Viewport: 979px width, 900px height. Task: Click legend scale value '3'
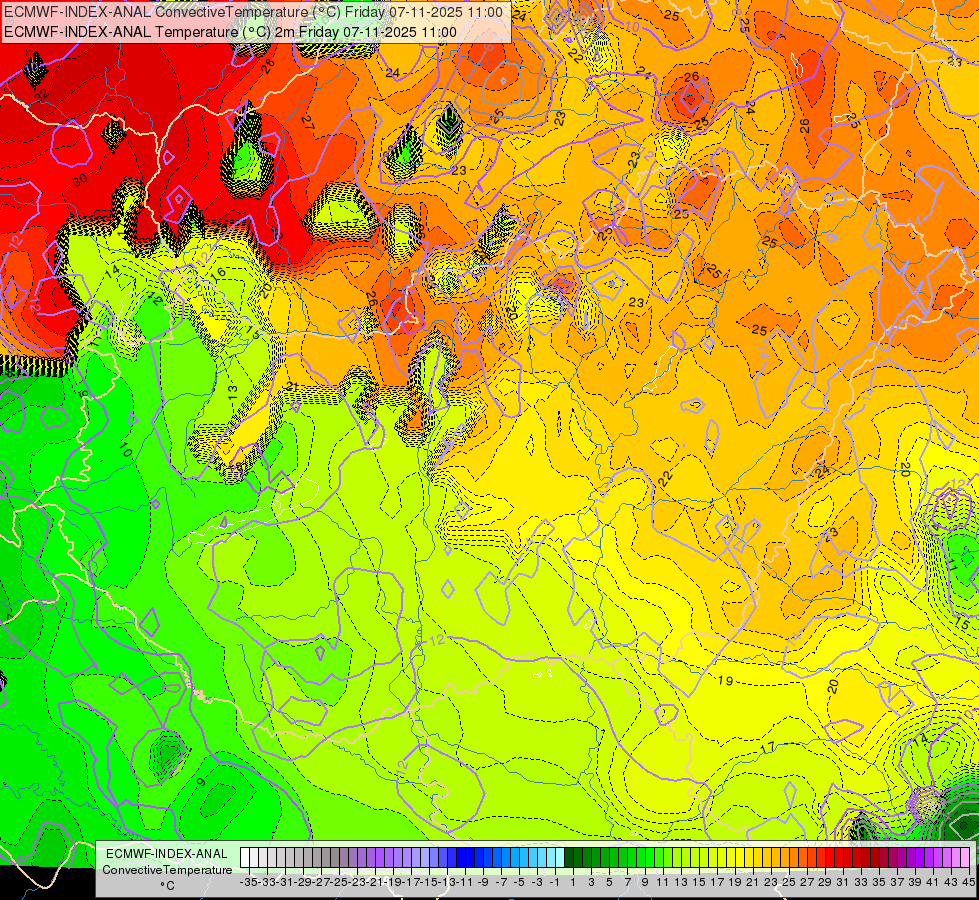click(591, 882)
